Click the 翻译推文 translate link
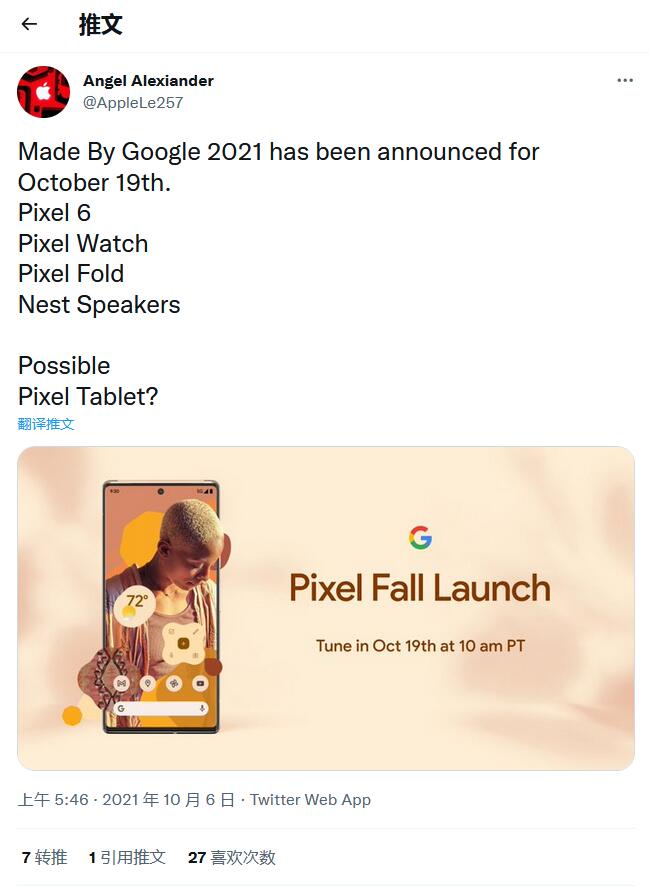The height and width of the screenshot is (886, 649). pos(46,424)
